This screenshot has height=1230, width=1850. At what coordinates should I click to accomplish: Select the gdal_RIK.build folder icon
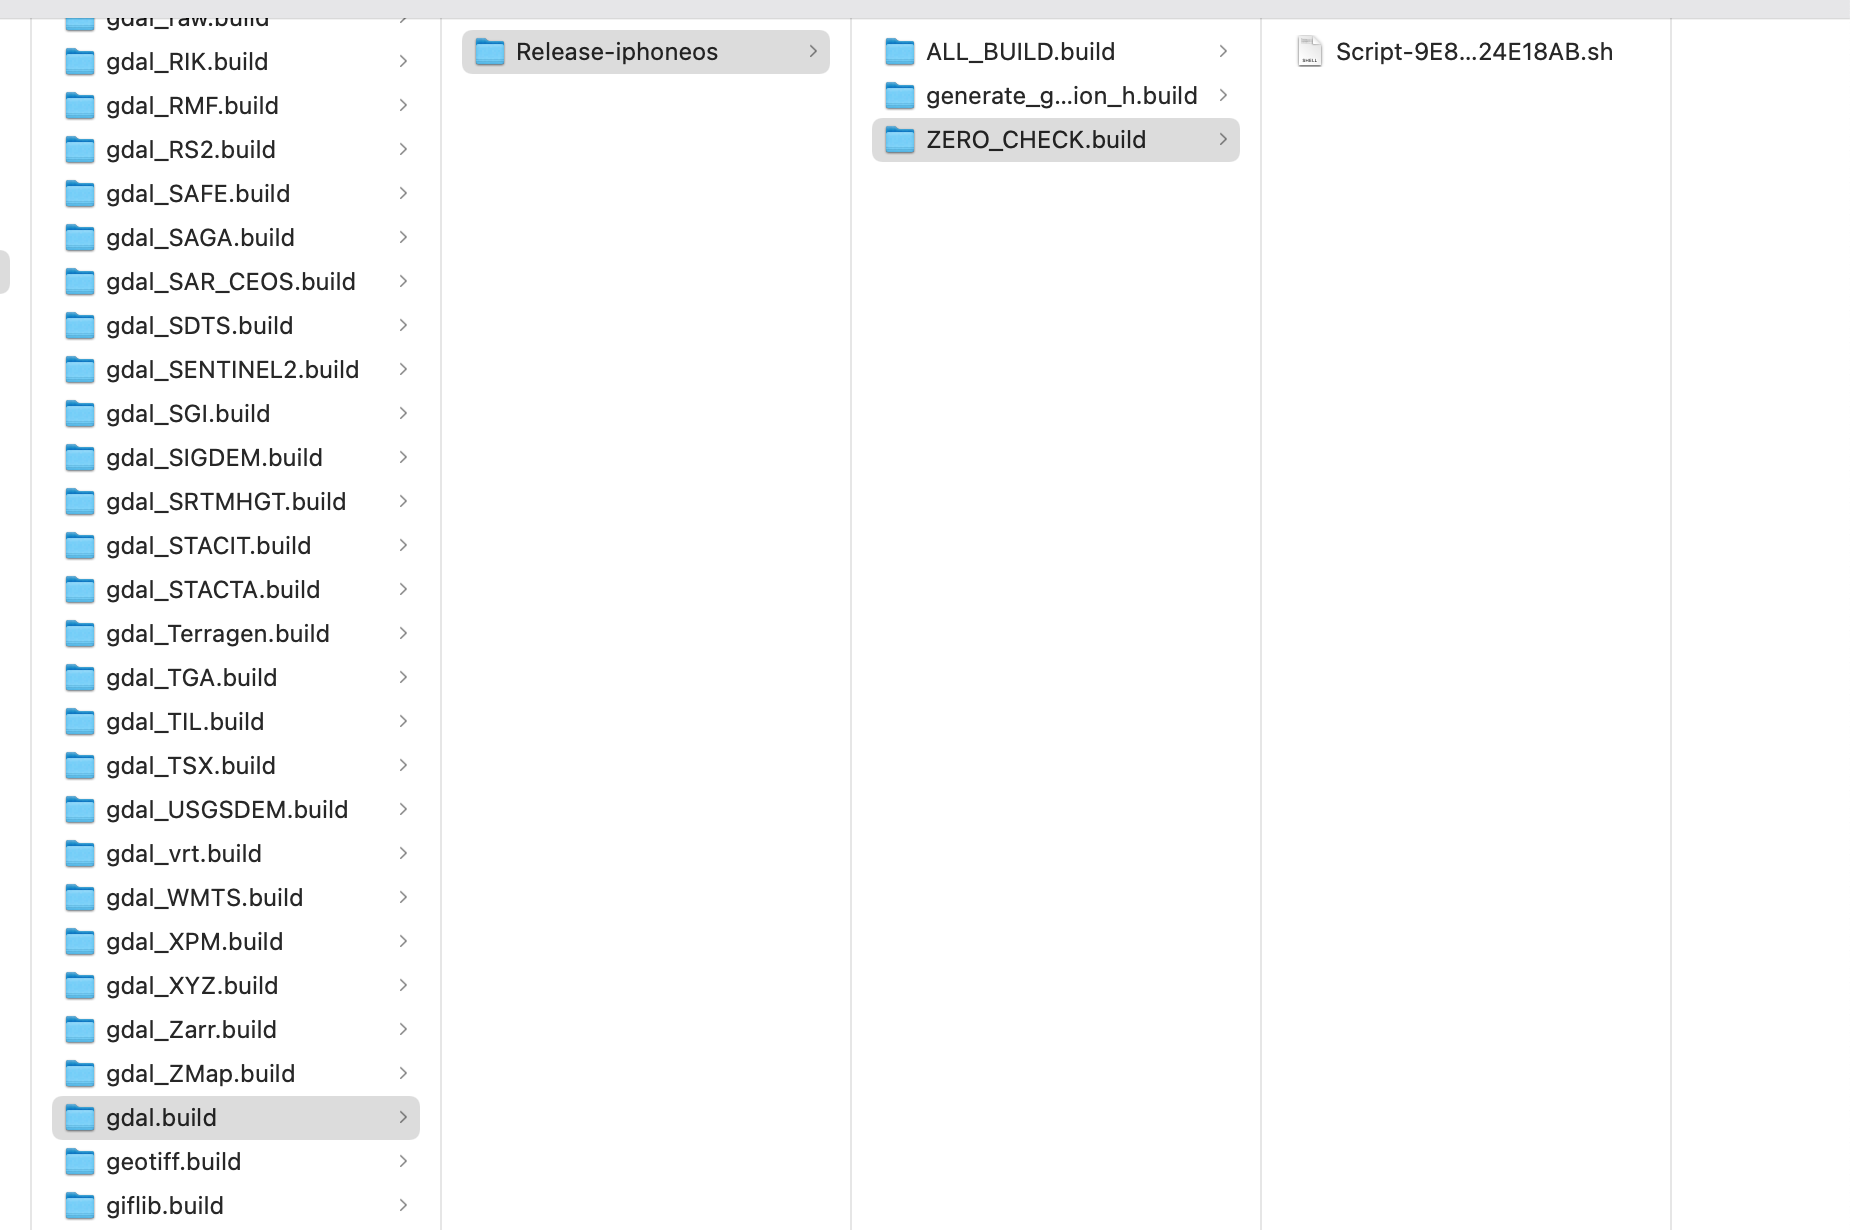coord(79,61)
